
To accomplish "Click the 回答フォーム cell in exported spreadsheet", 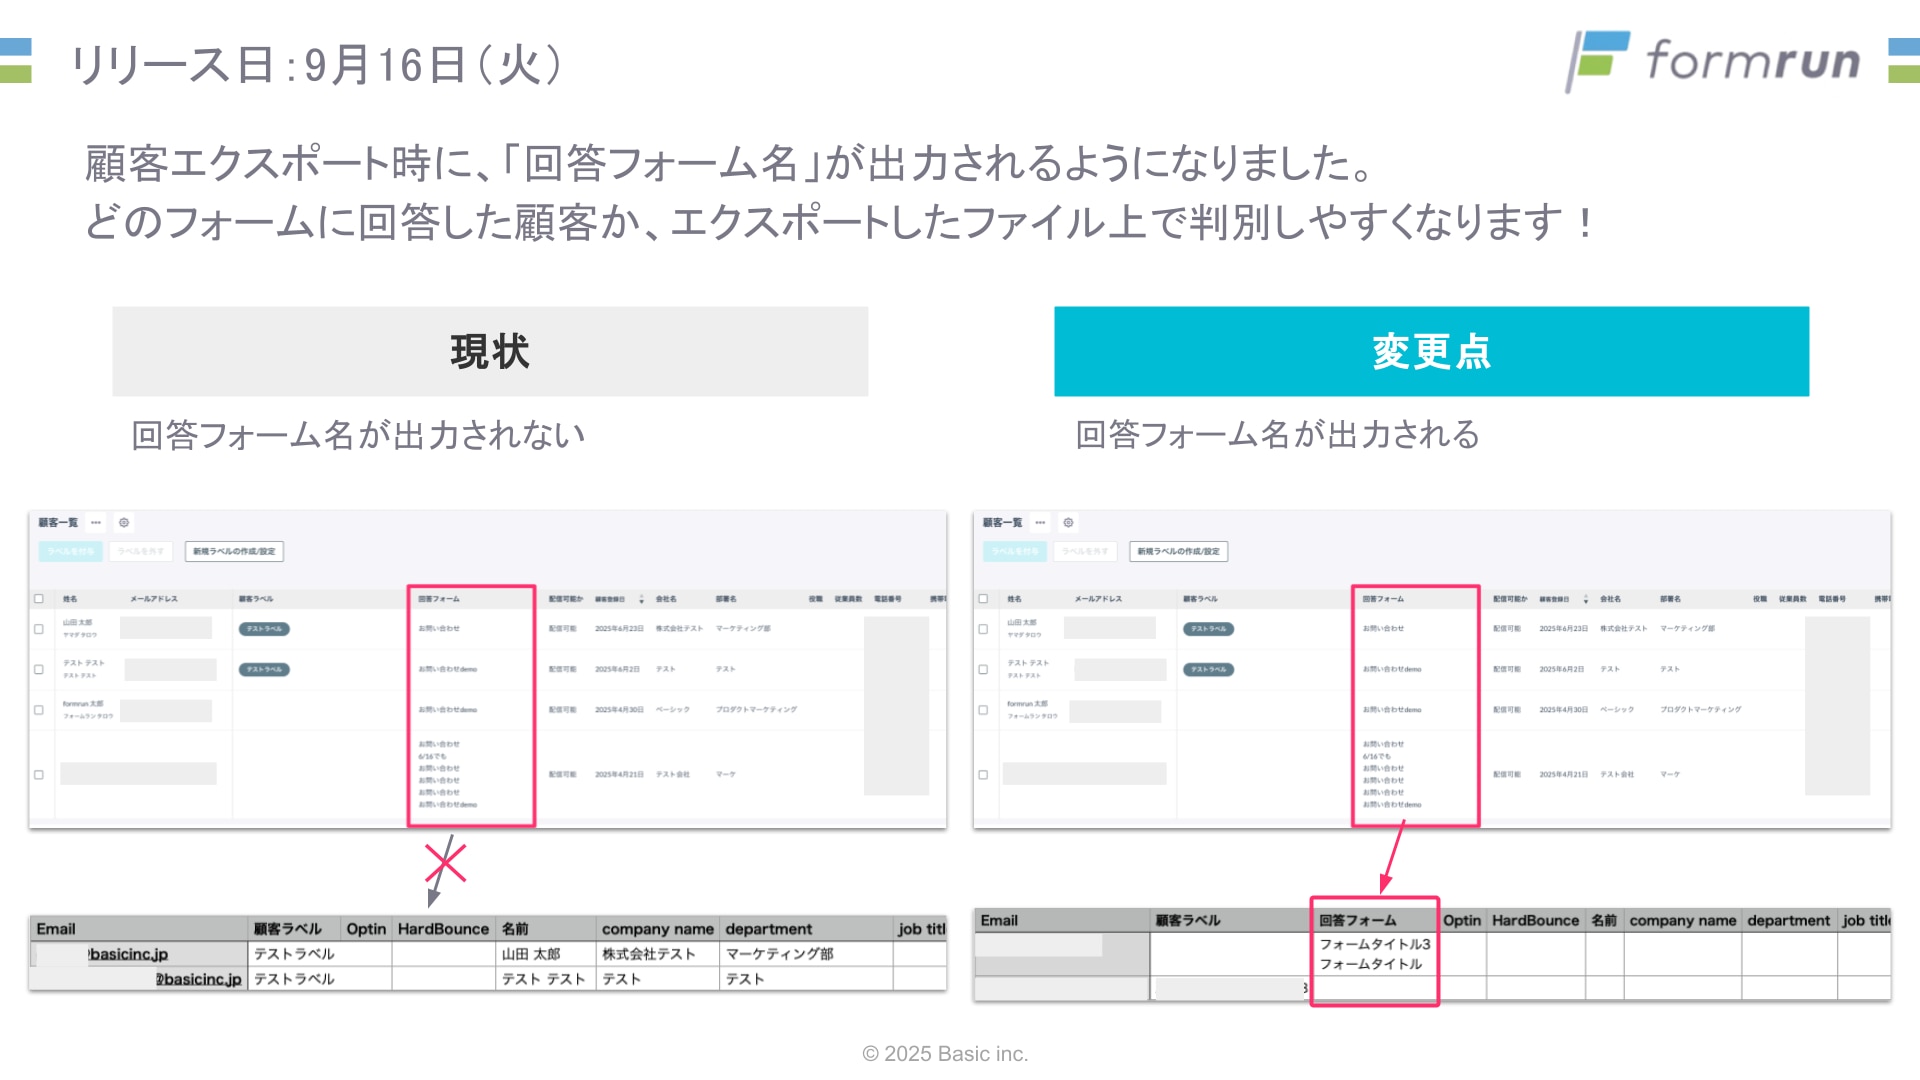I will [1357, 920].
